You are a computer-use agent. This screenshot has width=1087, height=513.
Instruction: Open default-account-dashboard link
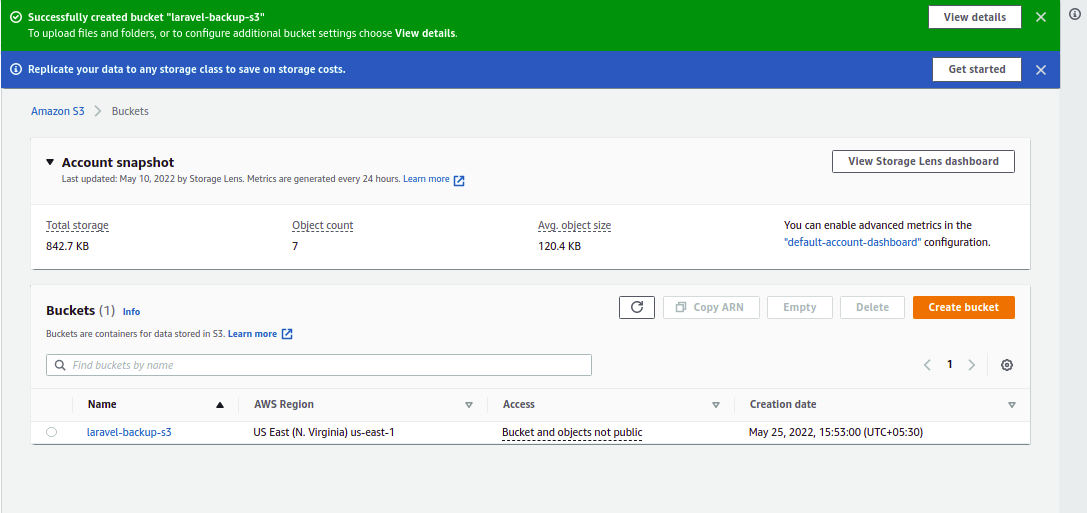(853, 243)
